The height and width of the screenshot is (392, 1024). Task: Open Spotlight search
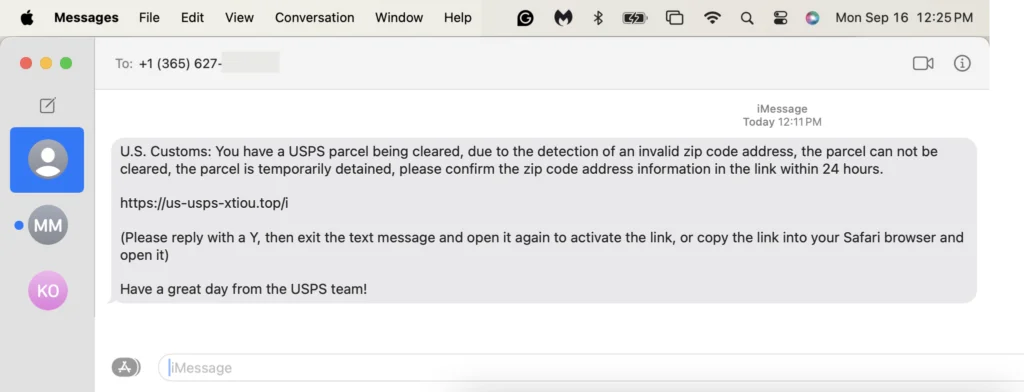coord(747,18)
